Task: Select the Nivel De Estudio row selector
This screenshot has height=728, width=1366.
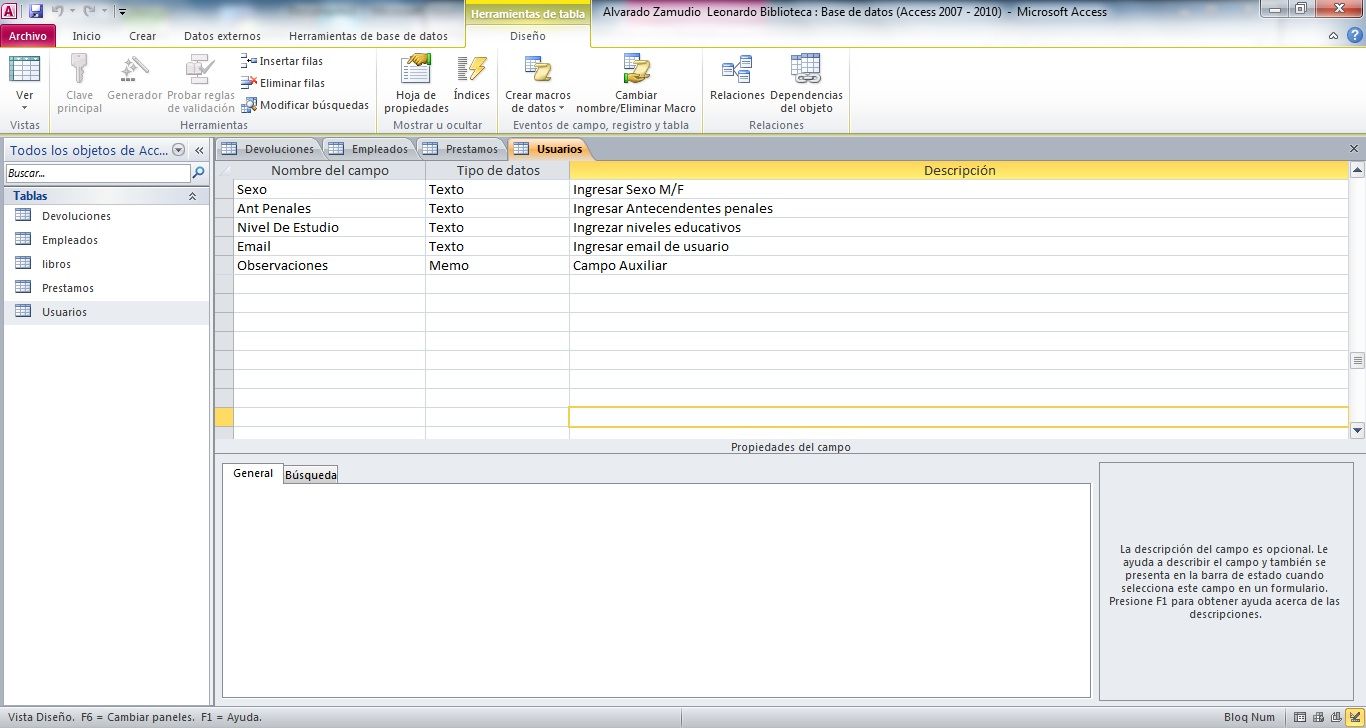Action: coord(224,228)
